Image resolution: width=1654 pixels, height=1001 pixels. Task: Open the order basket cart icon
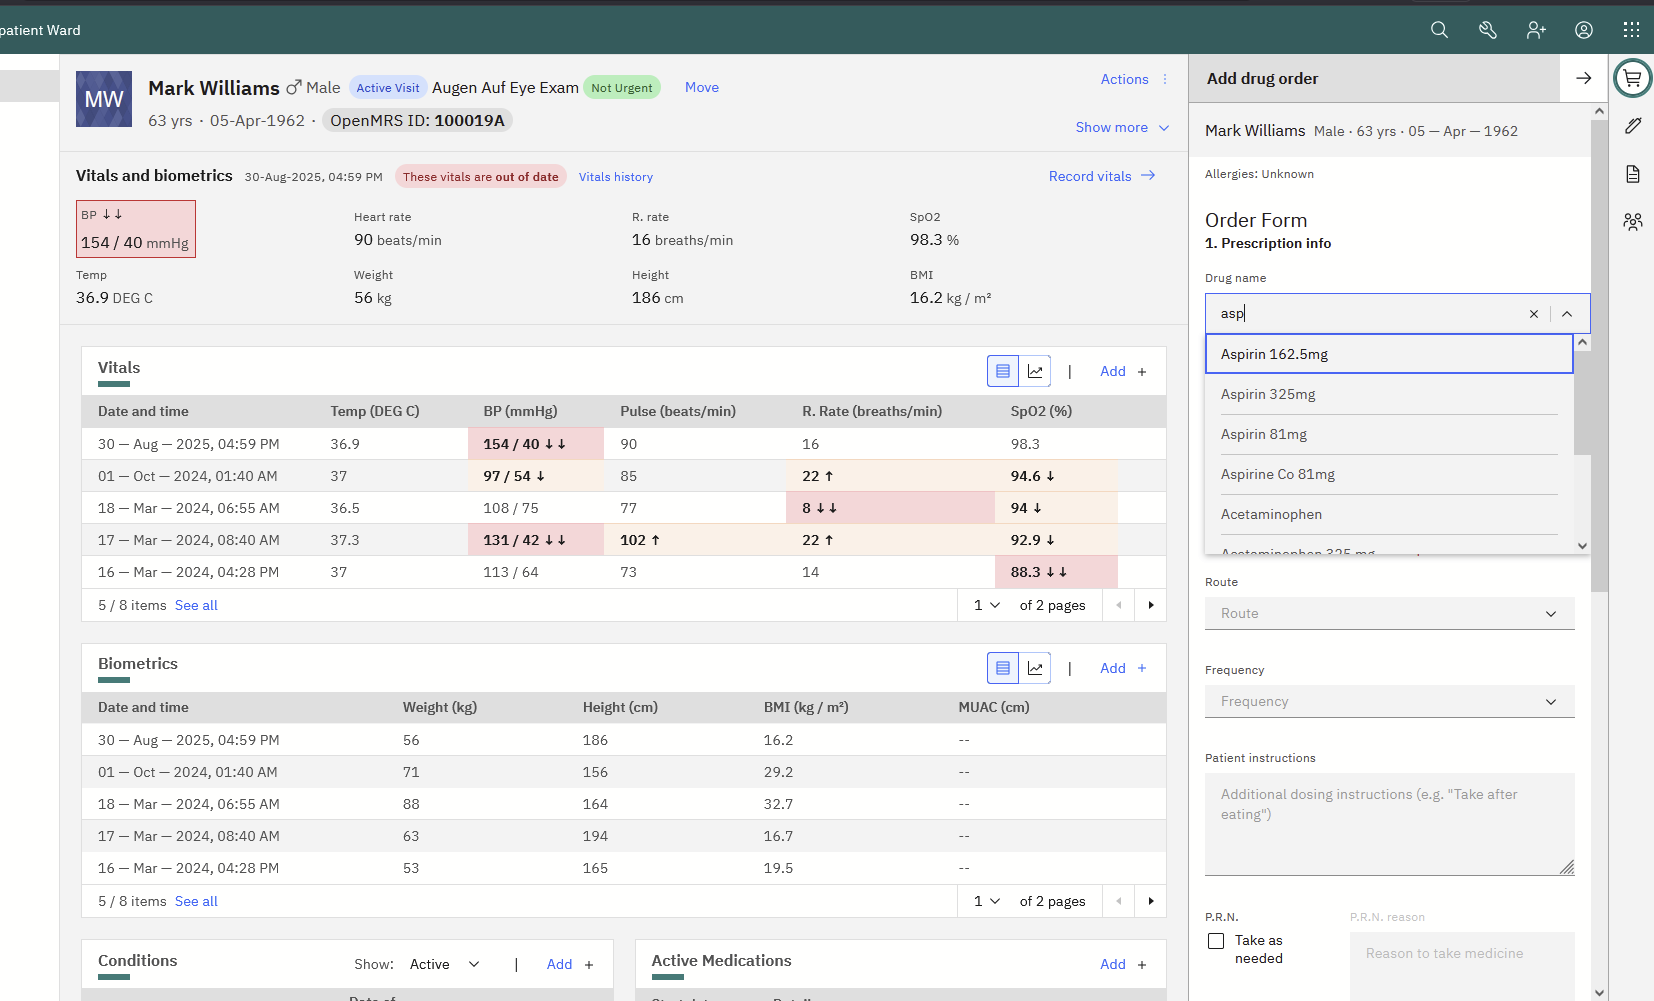coord(1632,78)
